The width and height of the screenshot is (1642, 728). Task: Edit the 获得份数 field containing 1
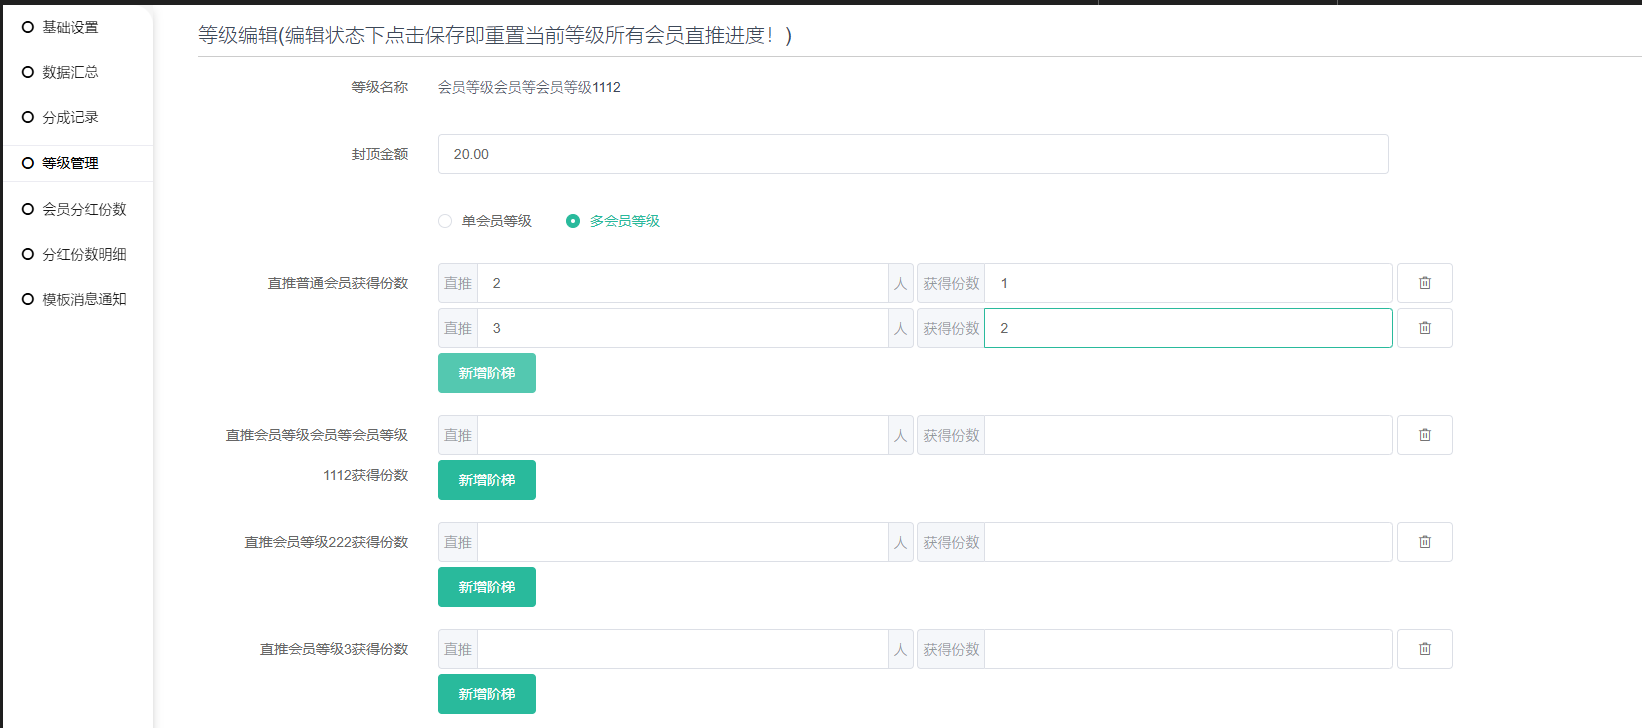1188,283
